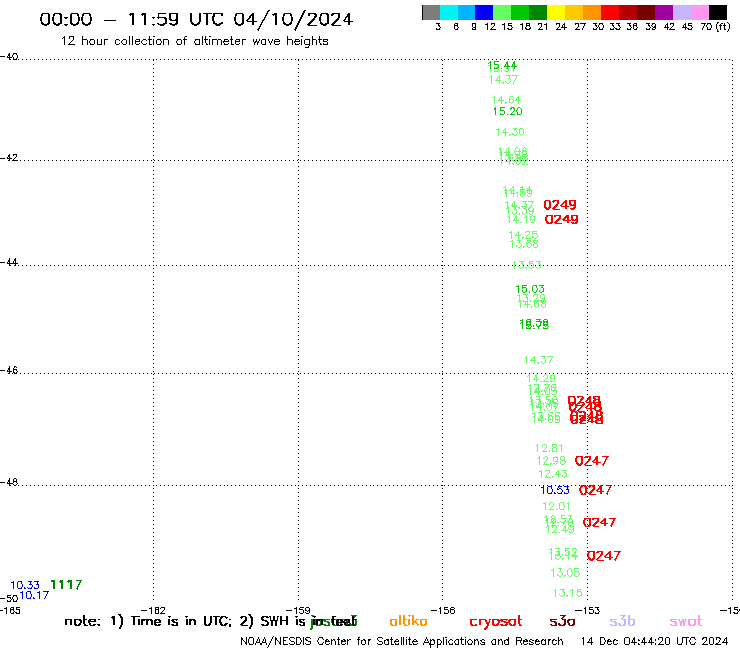740x650 pixels.
Task: Pick the pink swatch in the color scale
Action: [x=699, y=12]
